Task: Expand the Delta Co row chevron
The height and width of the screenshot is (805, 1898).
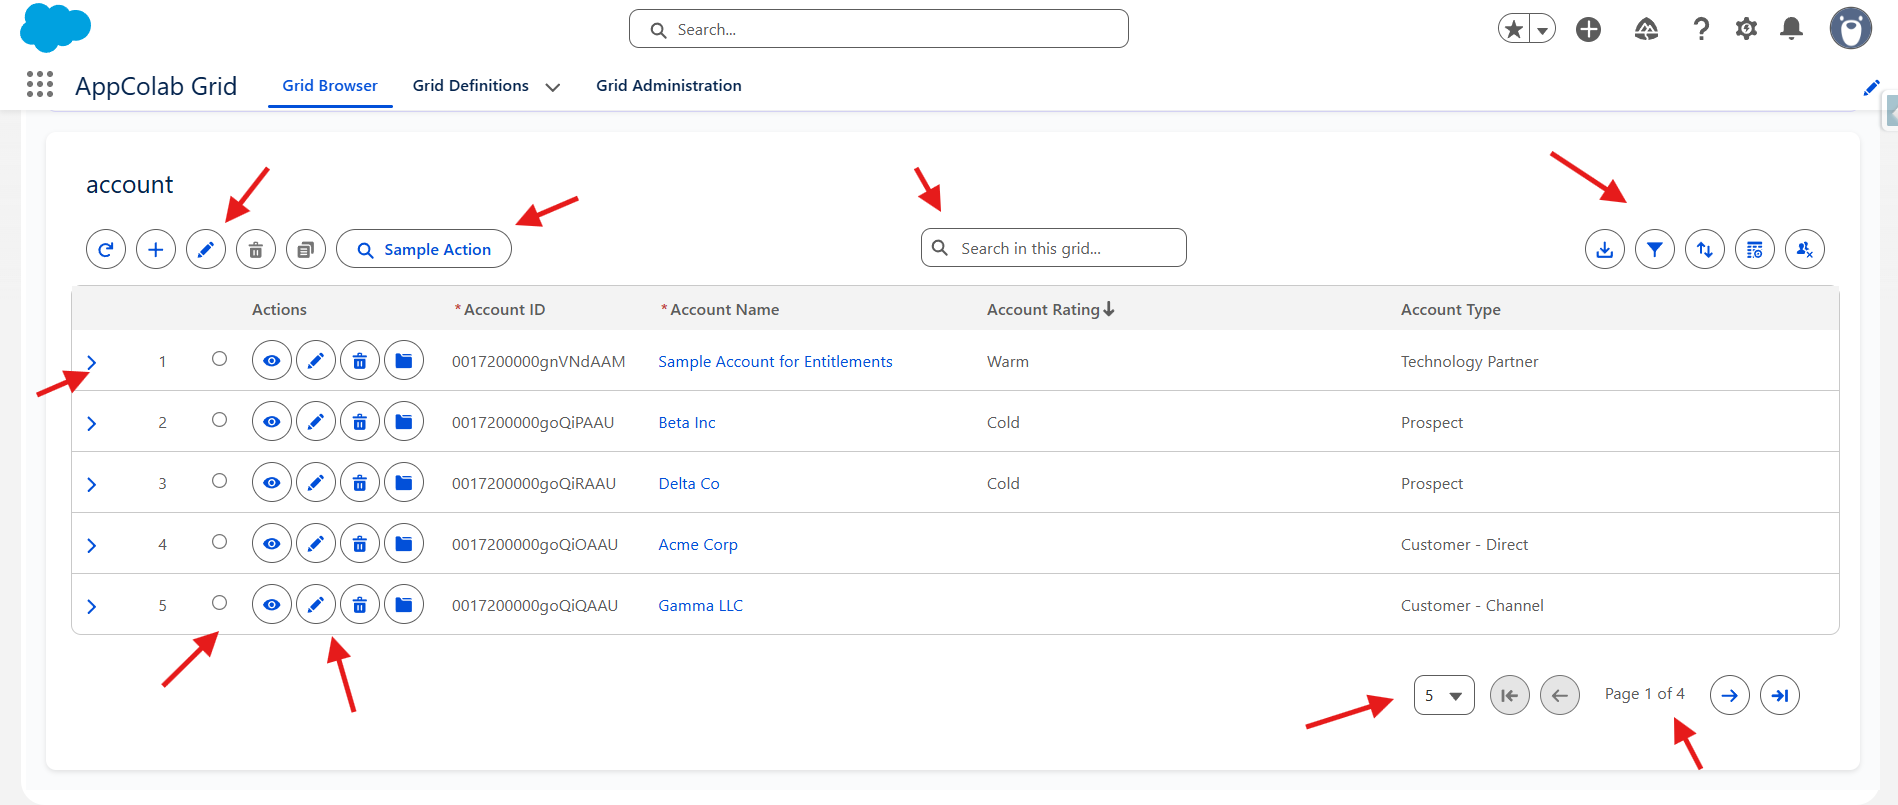Action: coord(92,484)
